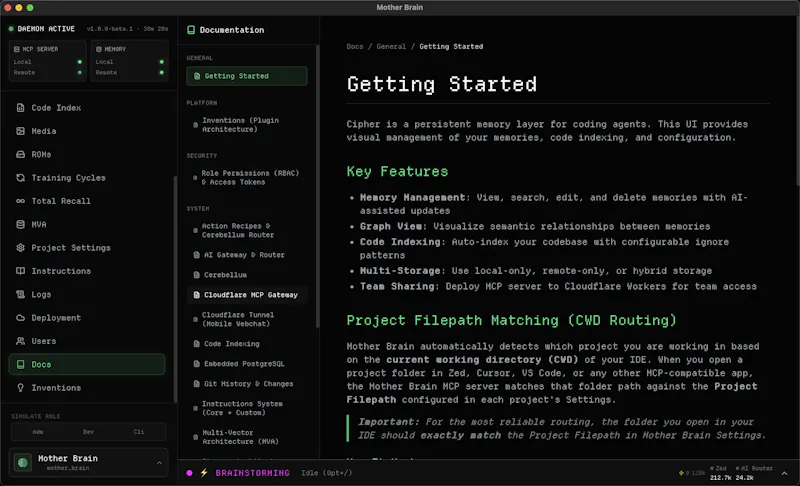The image size is (800, 486).
Task: Click the version v1.0.0-beta.1 label
Action: 110,29
